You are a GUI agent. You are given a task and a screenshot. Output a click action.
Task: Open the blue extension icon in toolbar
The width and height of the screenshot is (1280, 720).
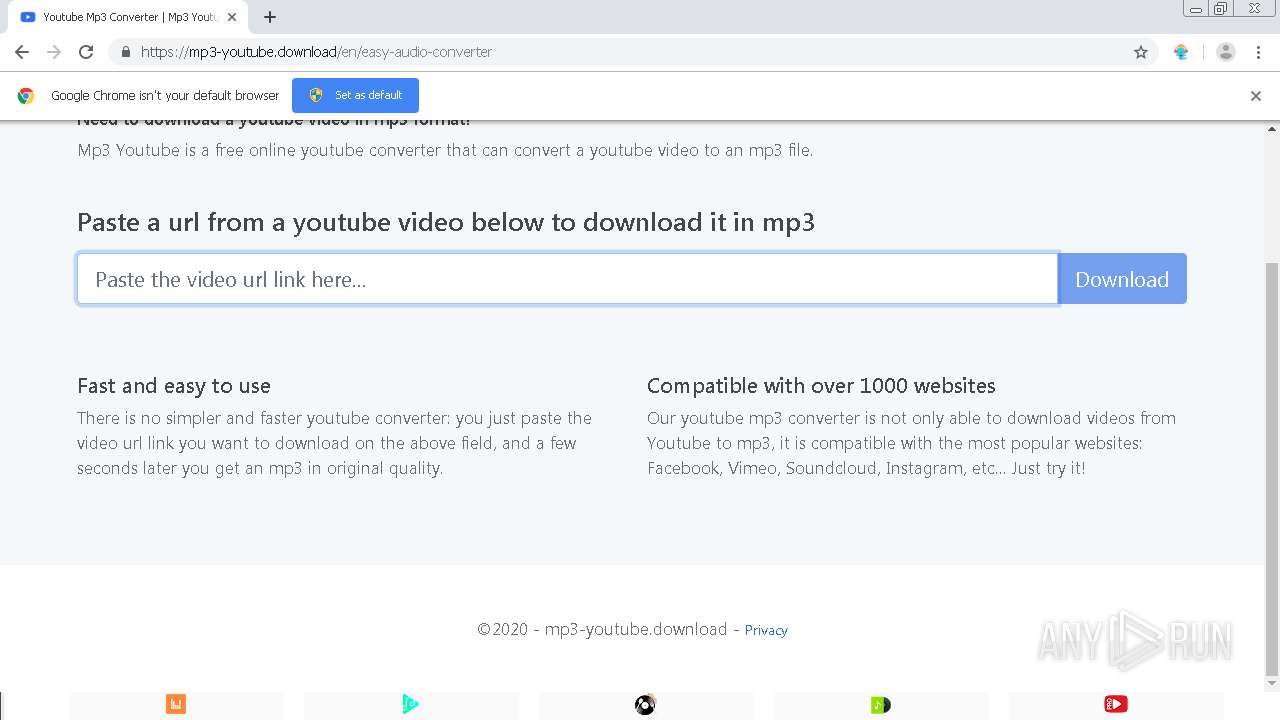pos(1181,52)
